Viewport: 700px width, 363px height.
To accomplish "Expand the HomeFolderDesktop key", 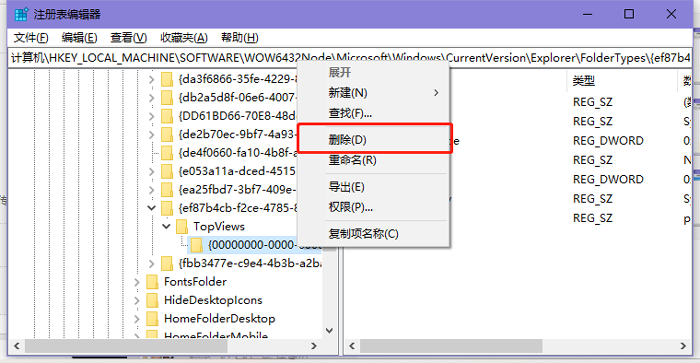I will point(137,319).
